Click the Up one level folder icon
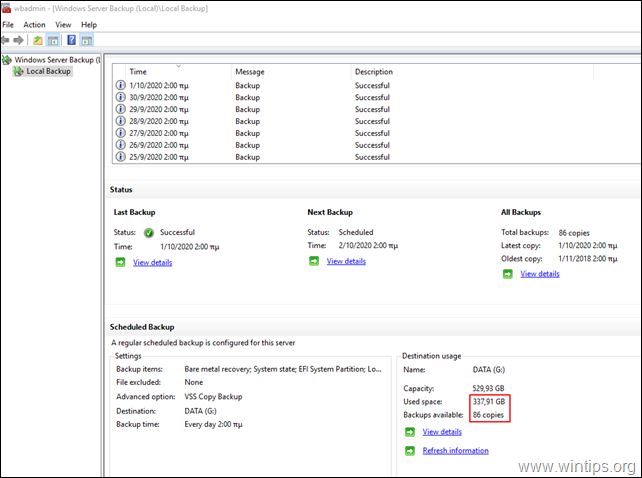The image size is (642, 478). 38,40
